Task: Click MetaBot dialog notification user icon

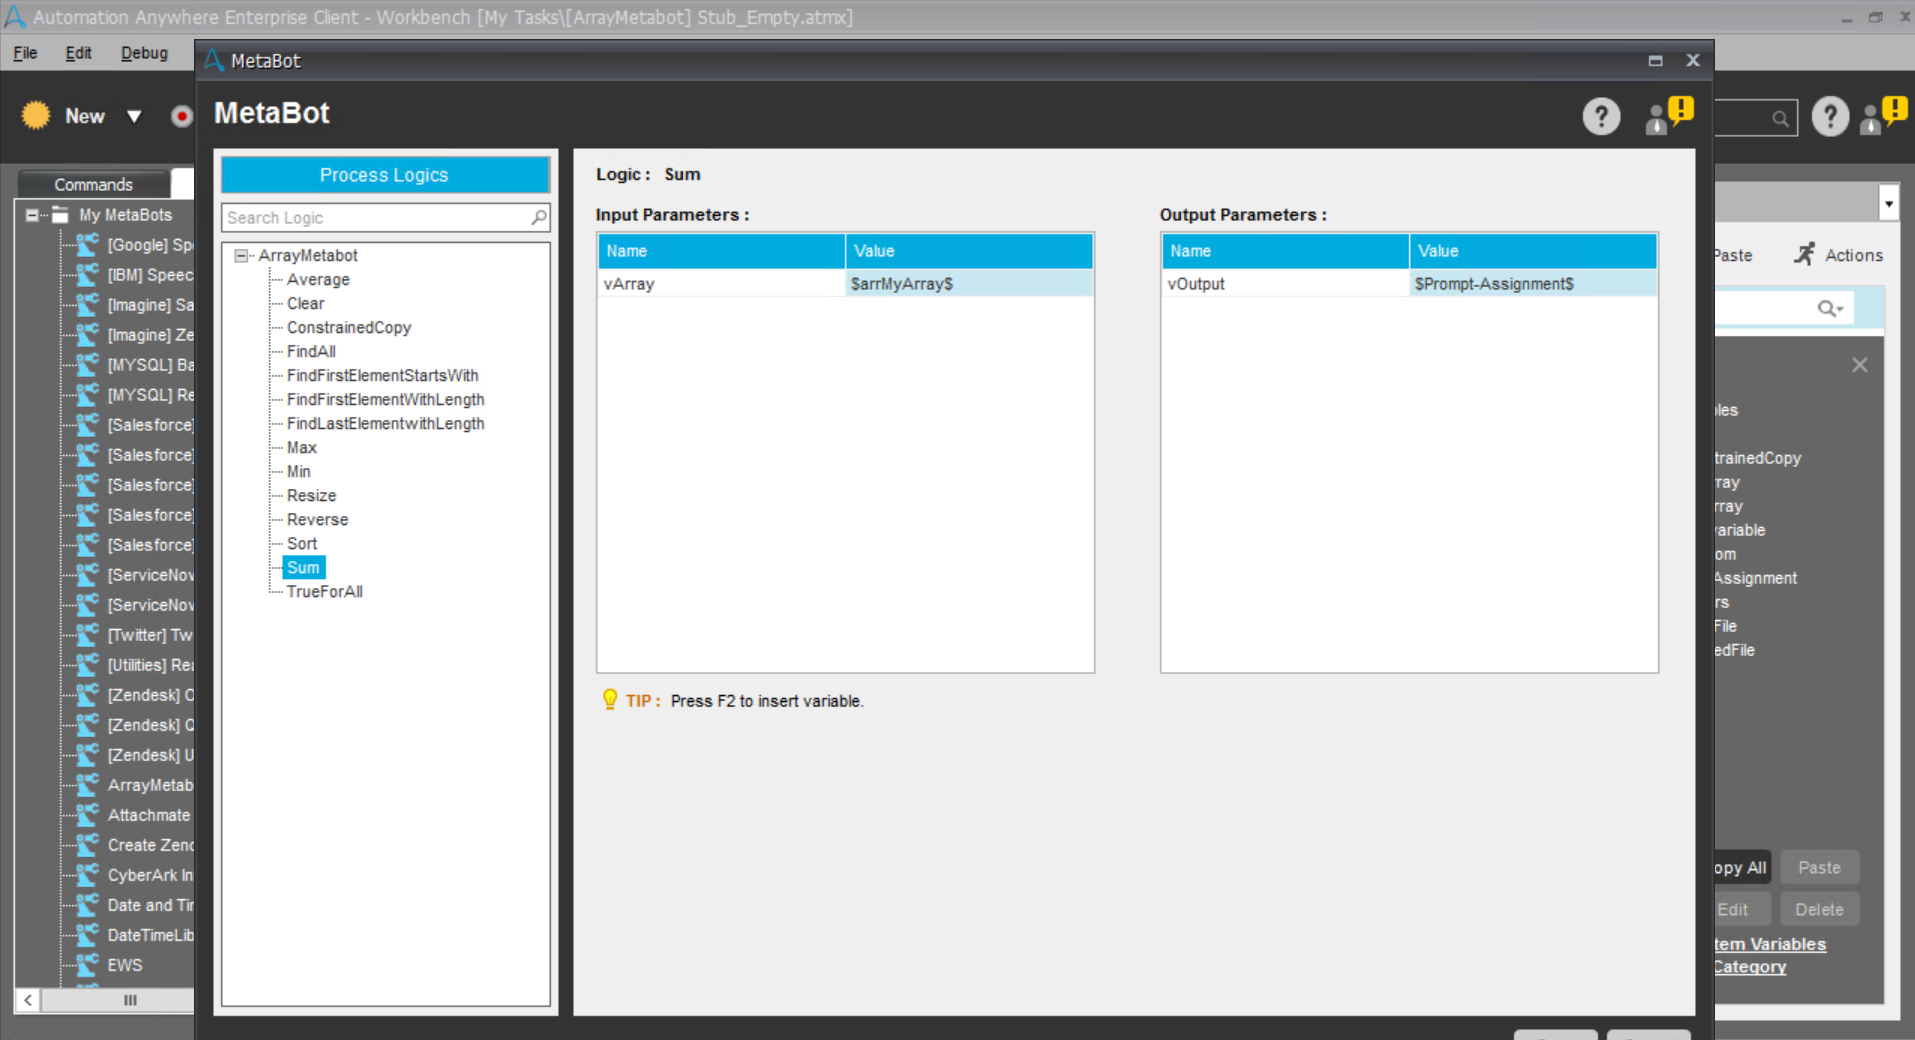Action: coord(1668,116)
